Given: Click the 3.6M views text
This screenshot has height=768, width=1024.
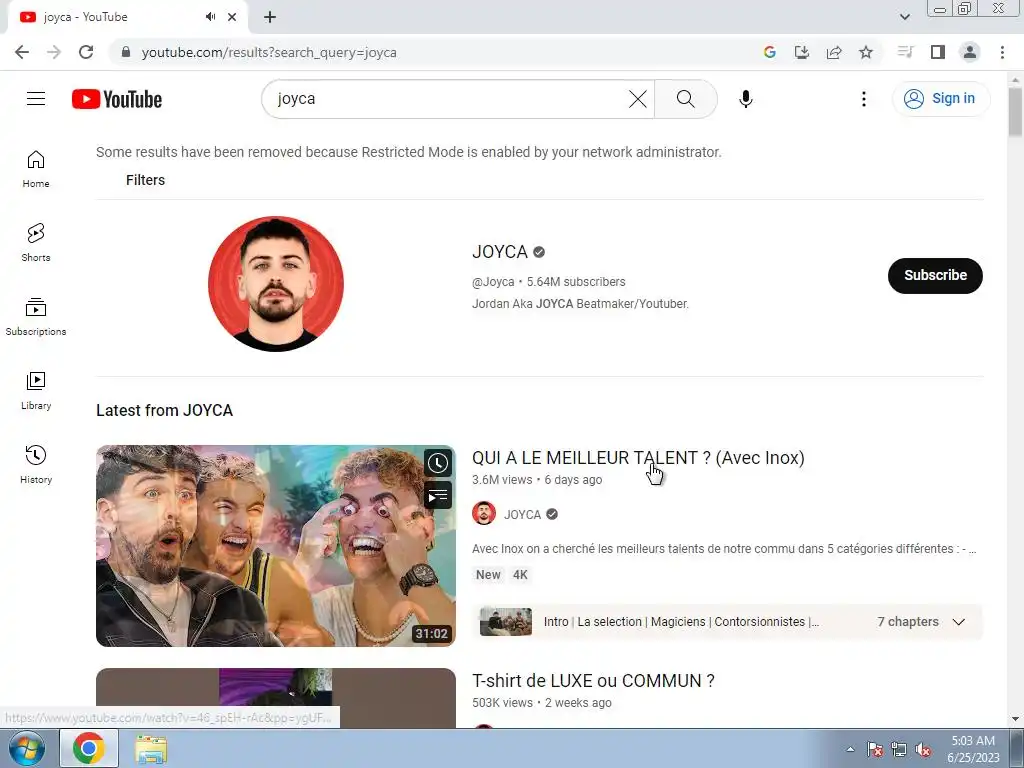Looking at the screenshot, I should [x=502, y=479].
